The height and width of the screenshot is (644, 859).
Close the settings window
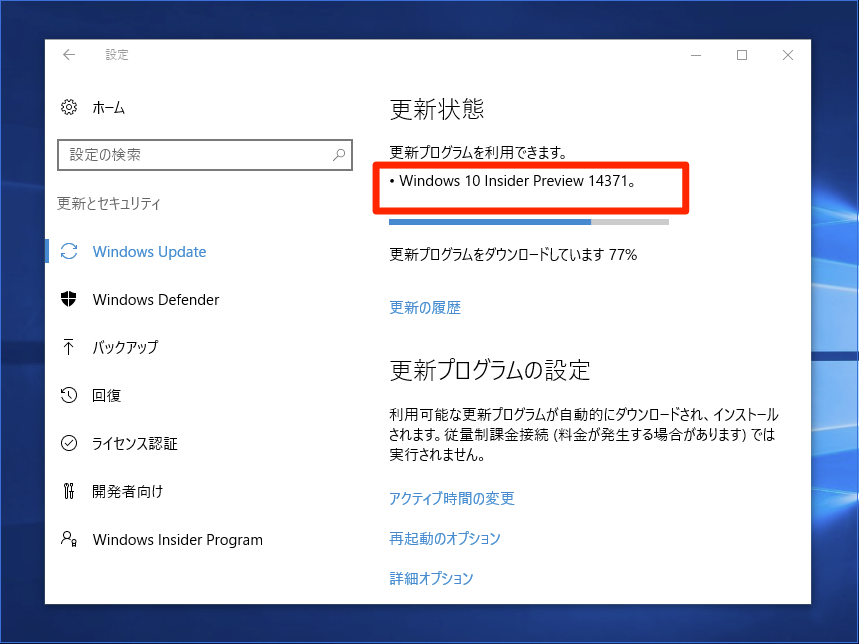[788, 55]
